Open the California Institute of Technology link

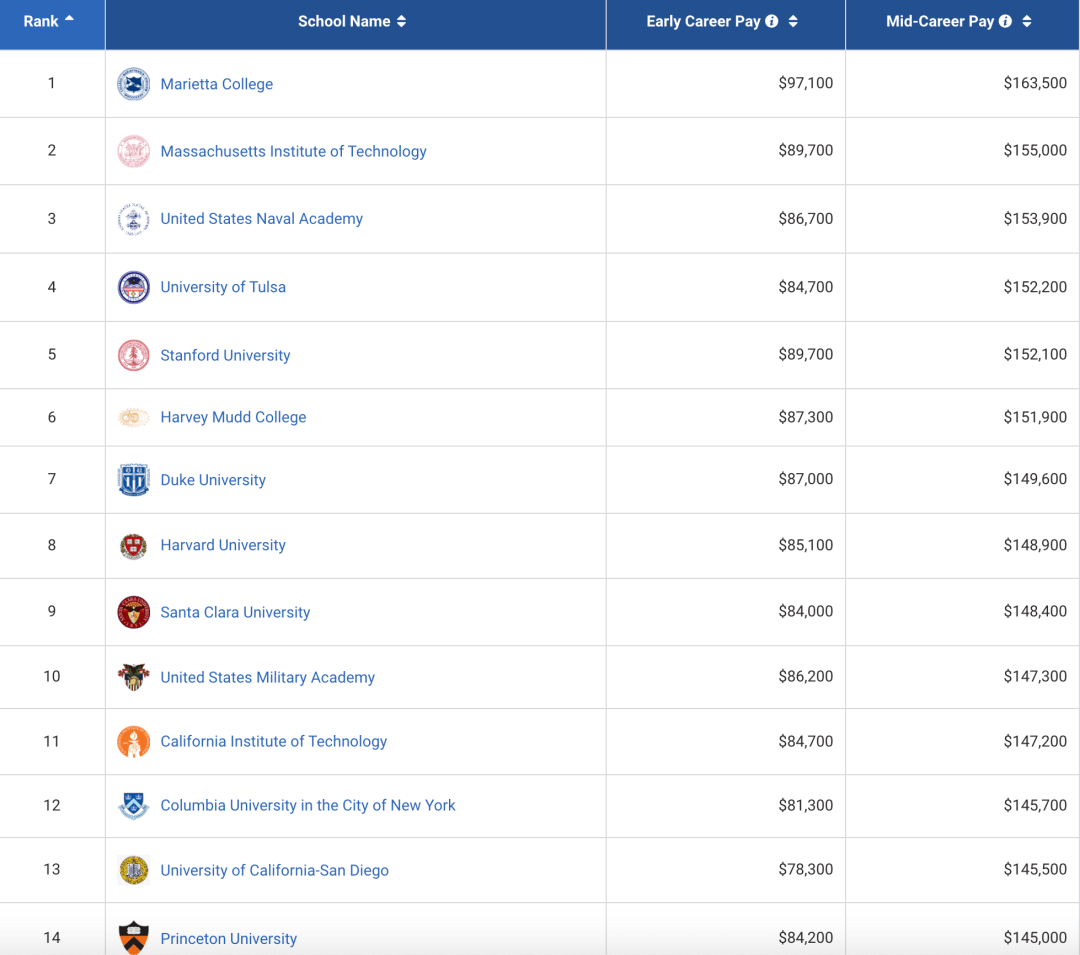point(273,742)
